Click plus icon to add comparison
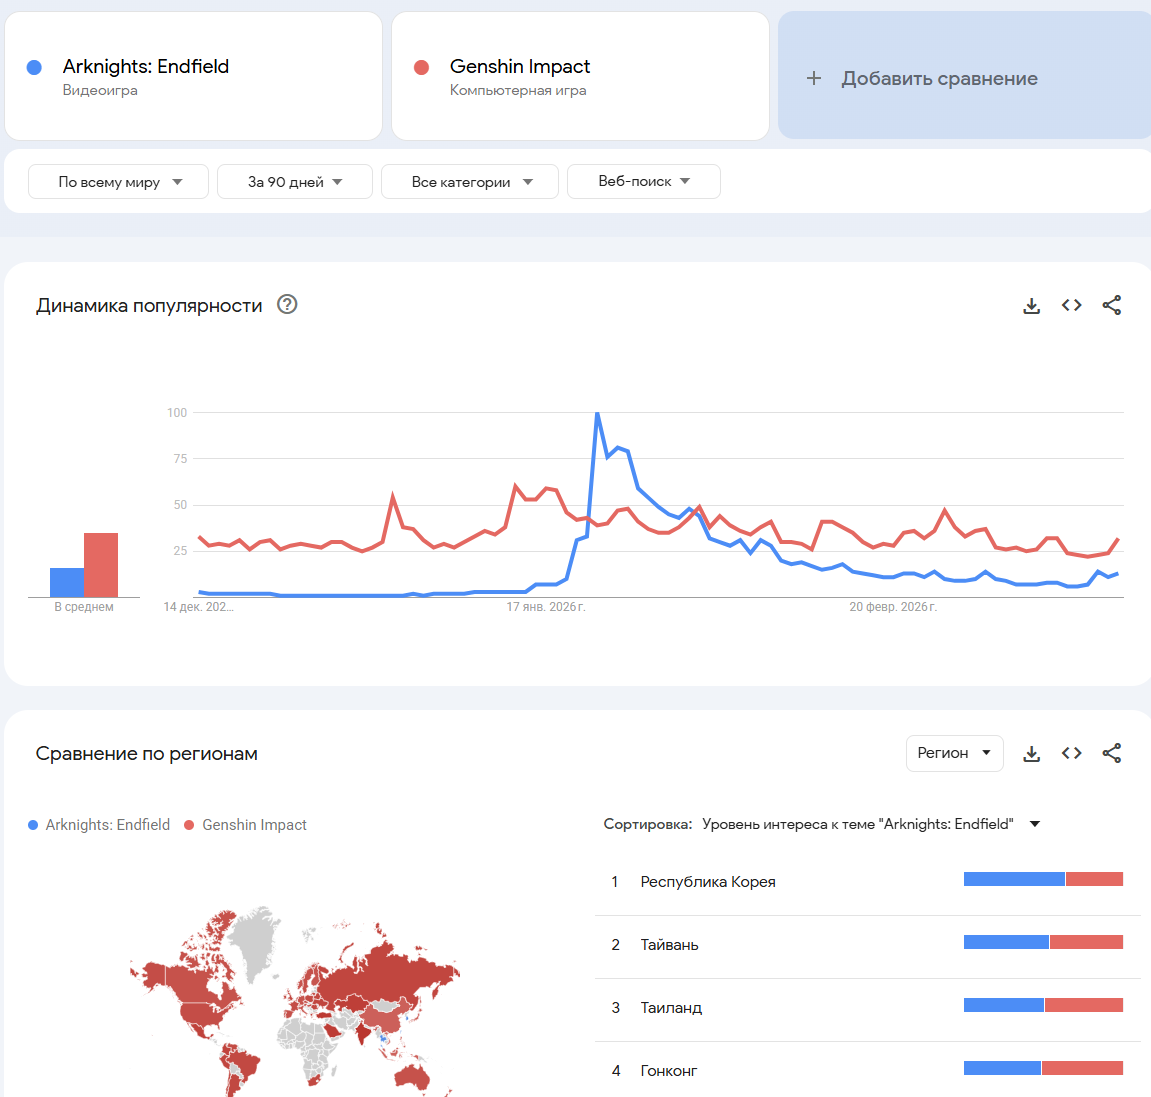 point(814,78)
